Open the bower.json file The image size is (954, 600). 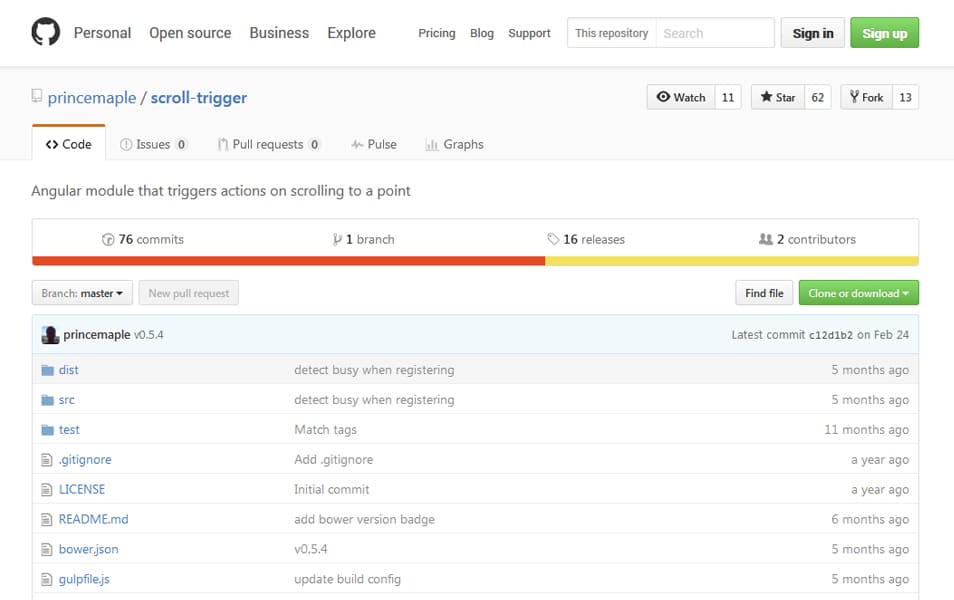pyautogui.click(x=88, y=549)
